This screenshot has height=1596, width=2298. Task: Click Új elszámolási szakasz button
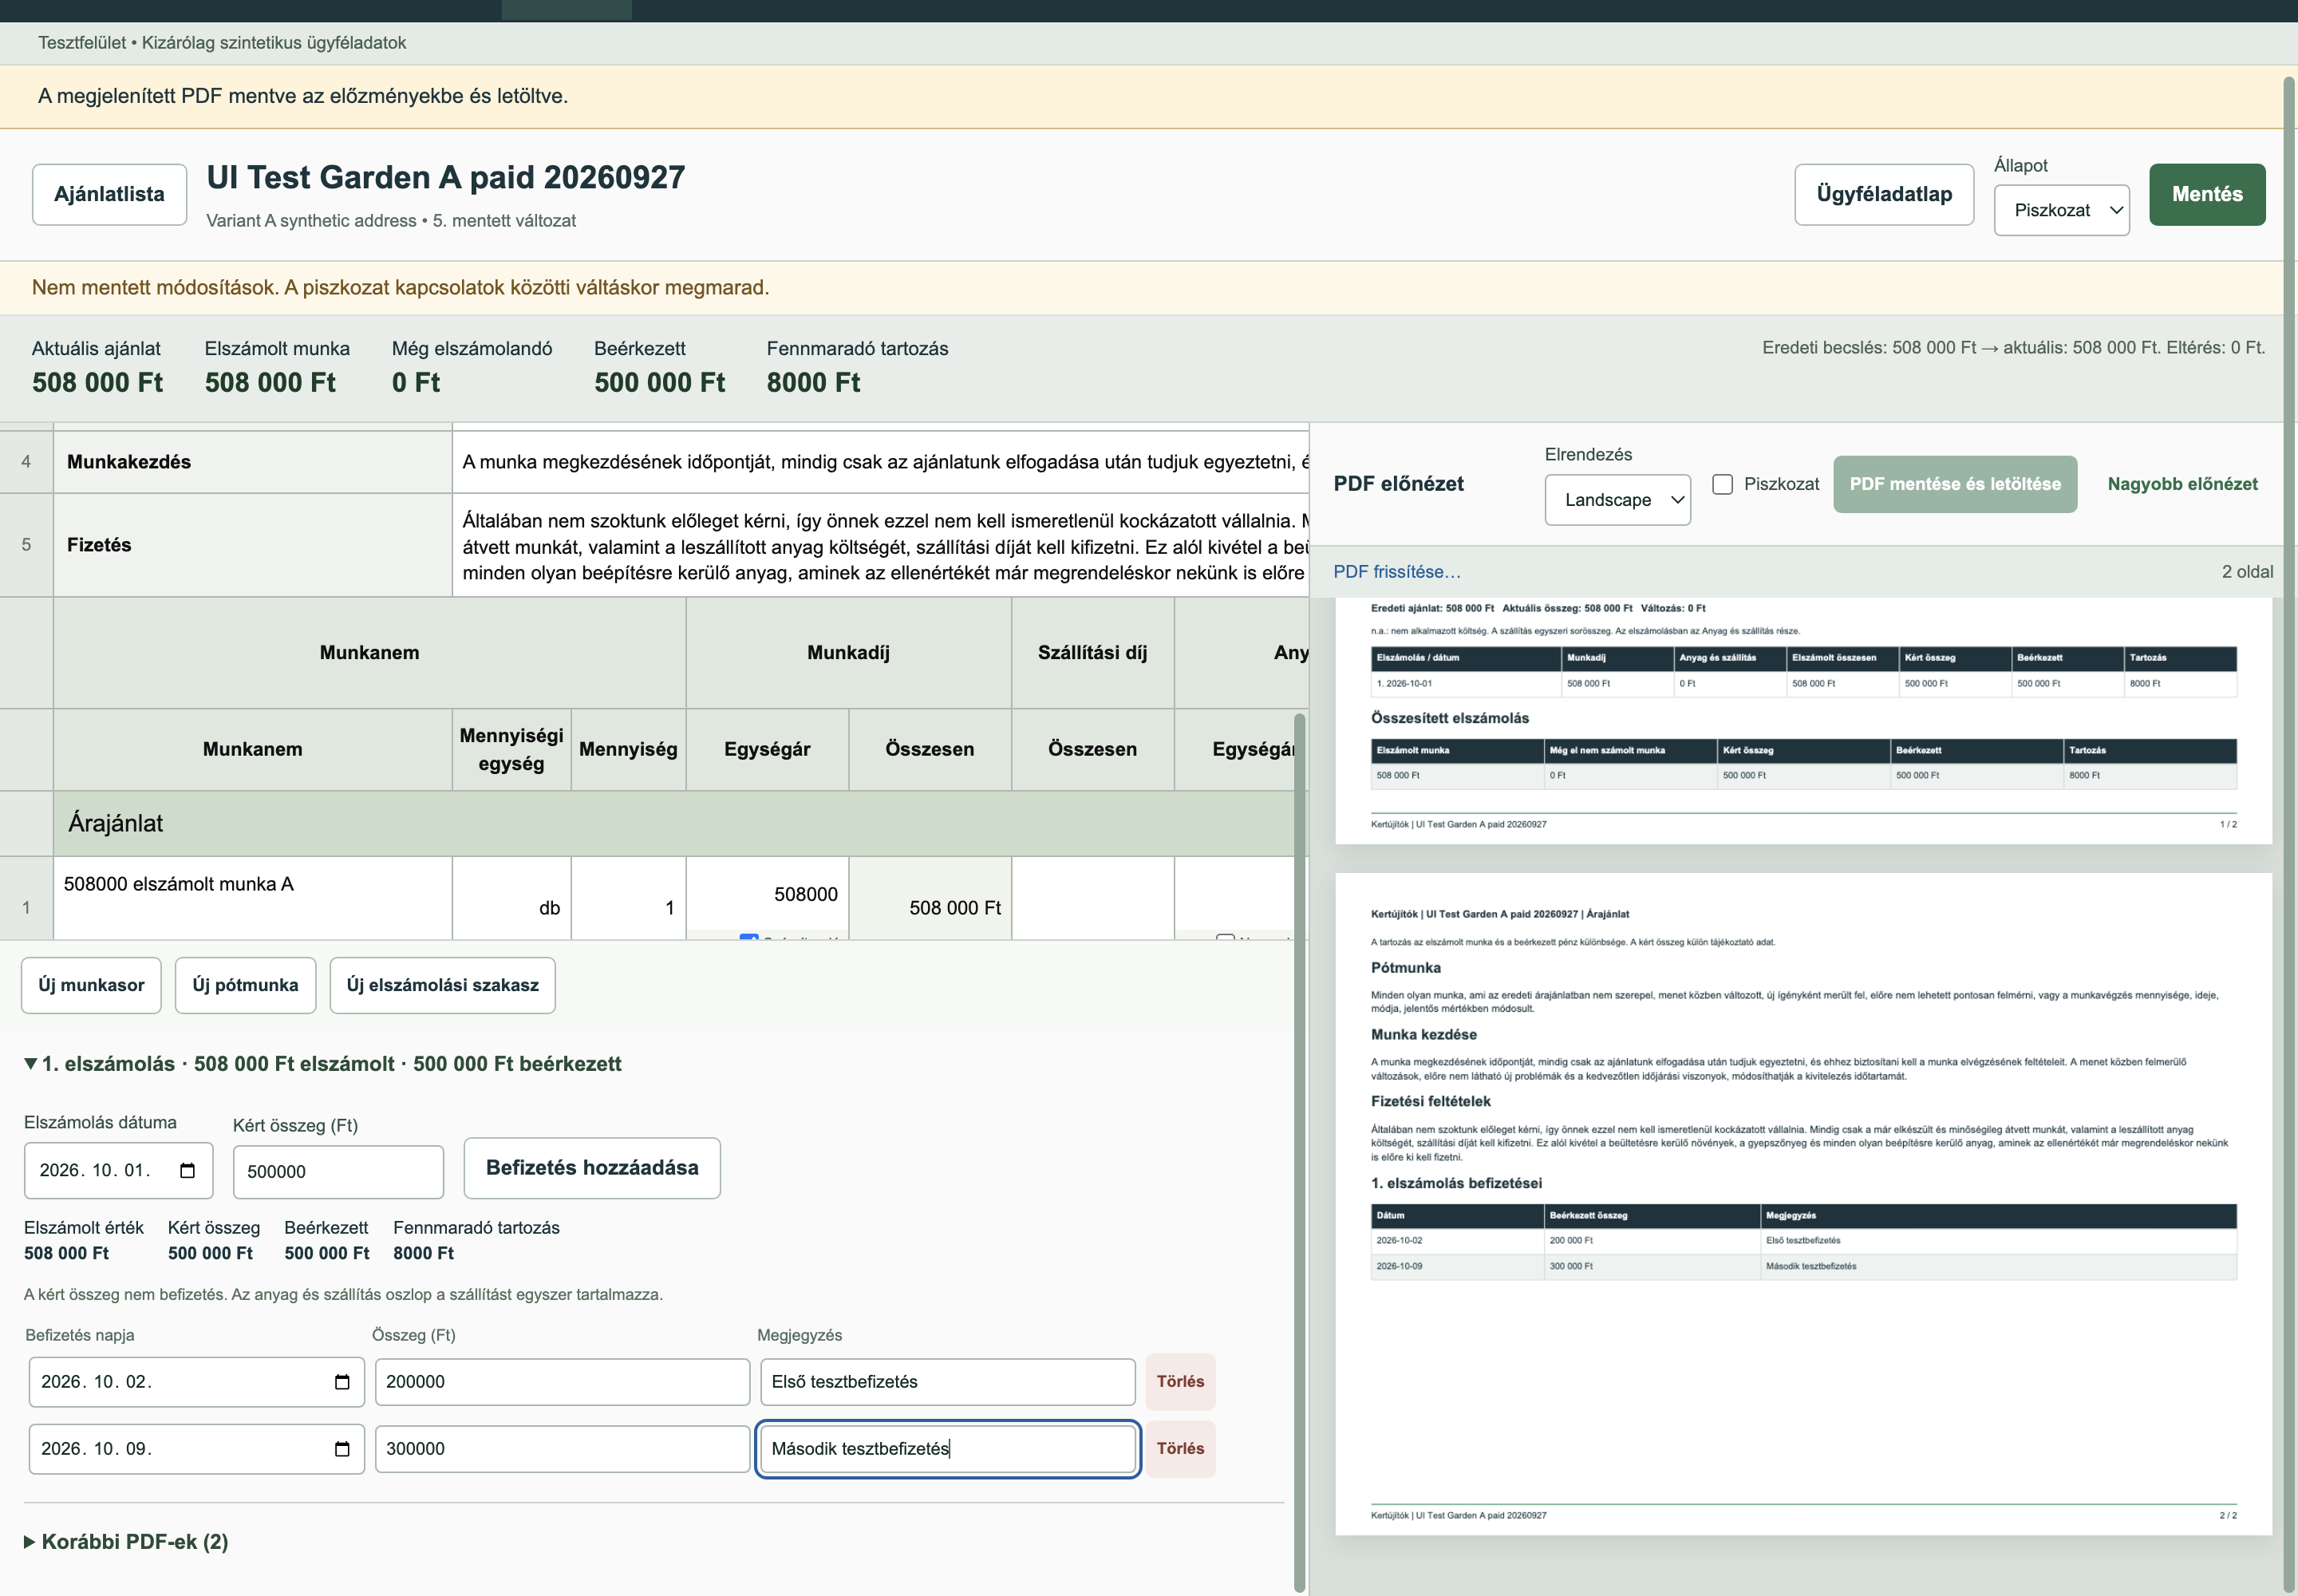coord(442,985)
